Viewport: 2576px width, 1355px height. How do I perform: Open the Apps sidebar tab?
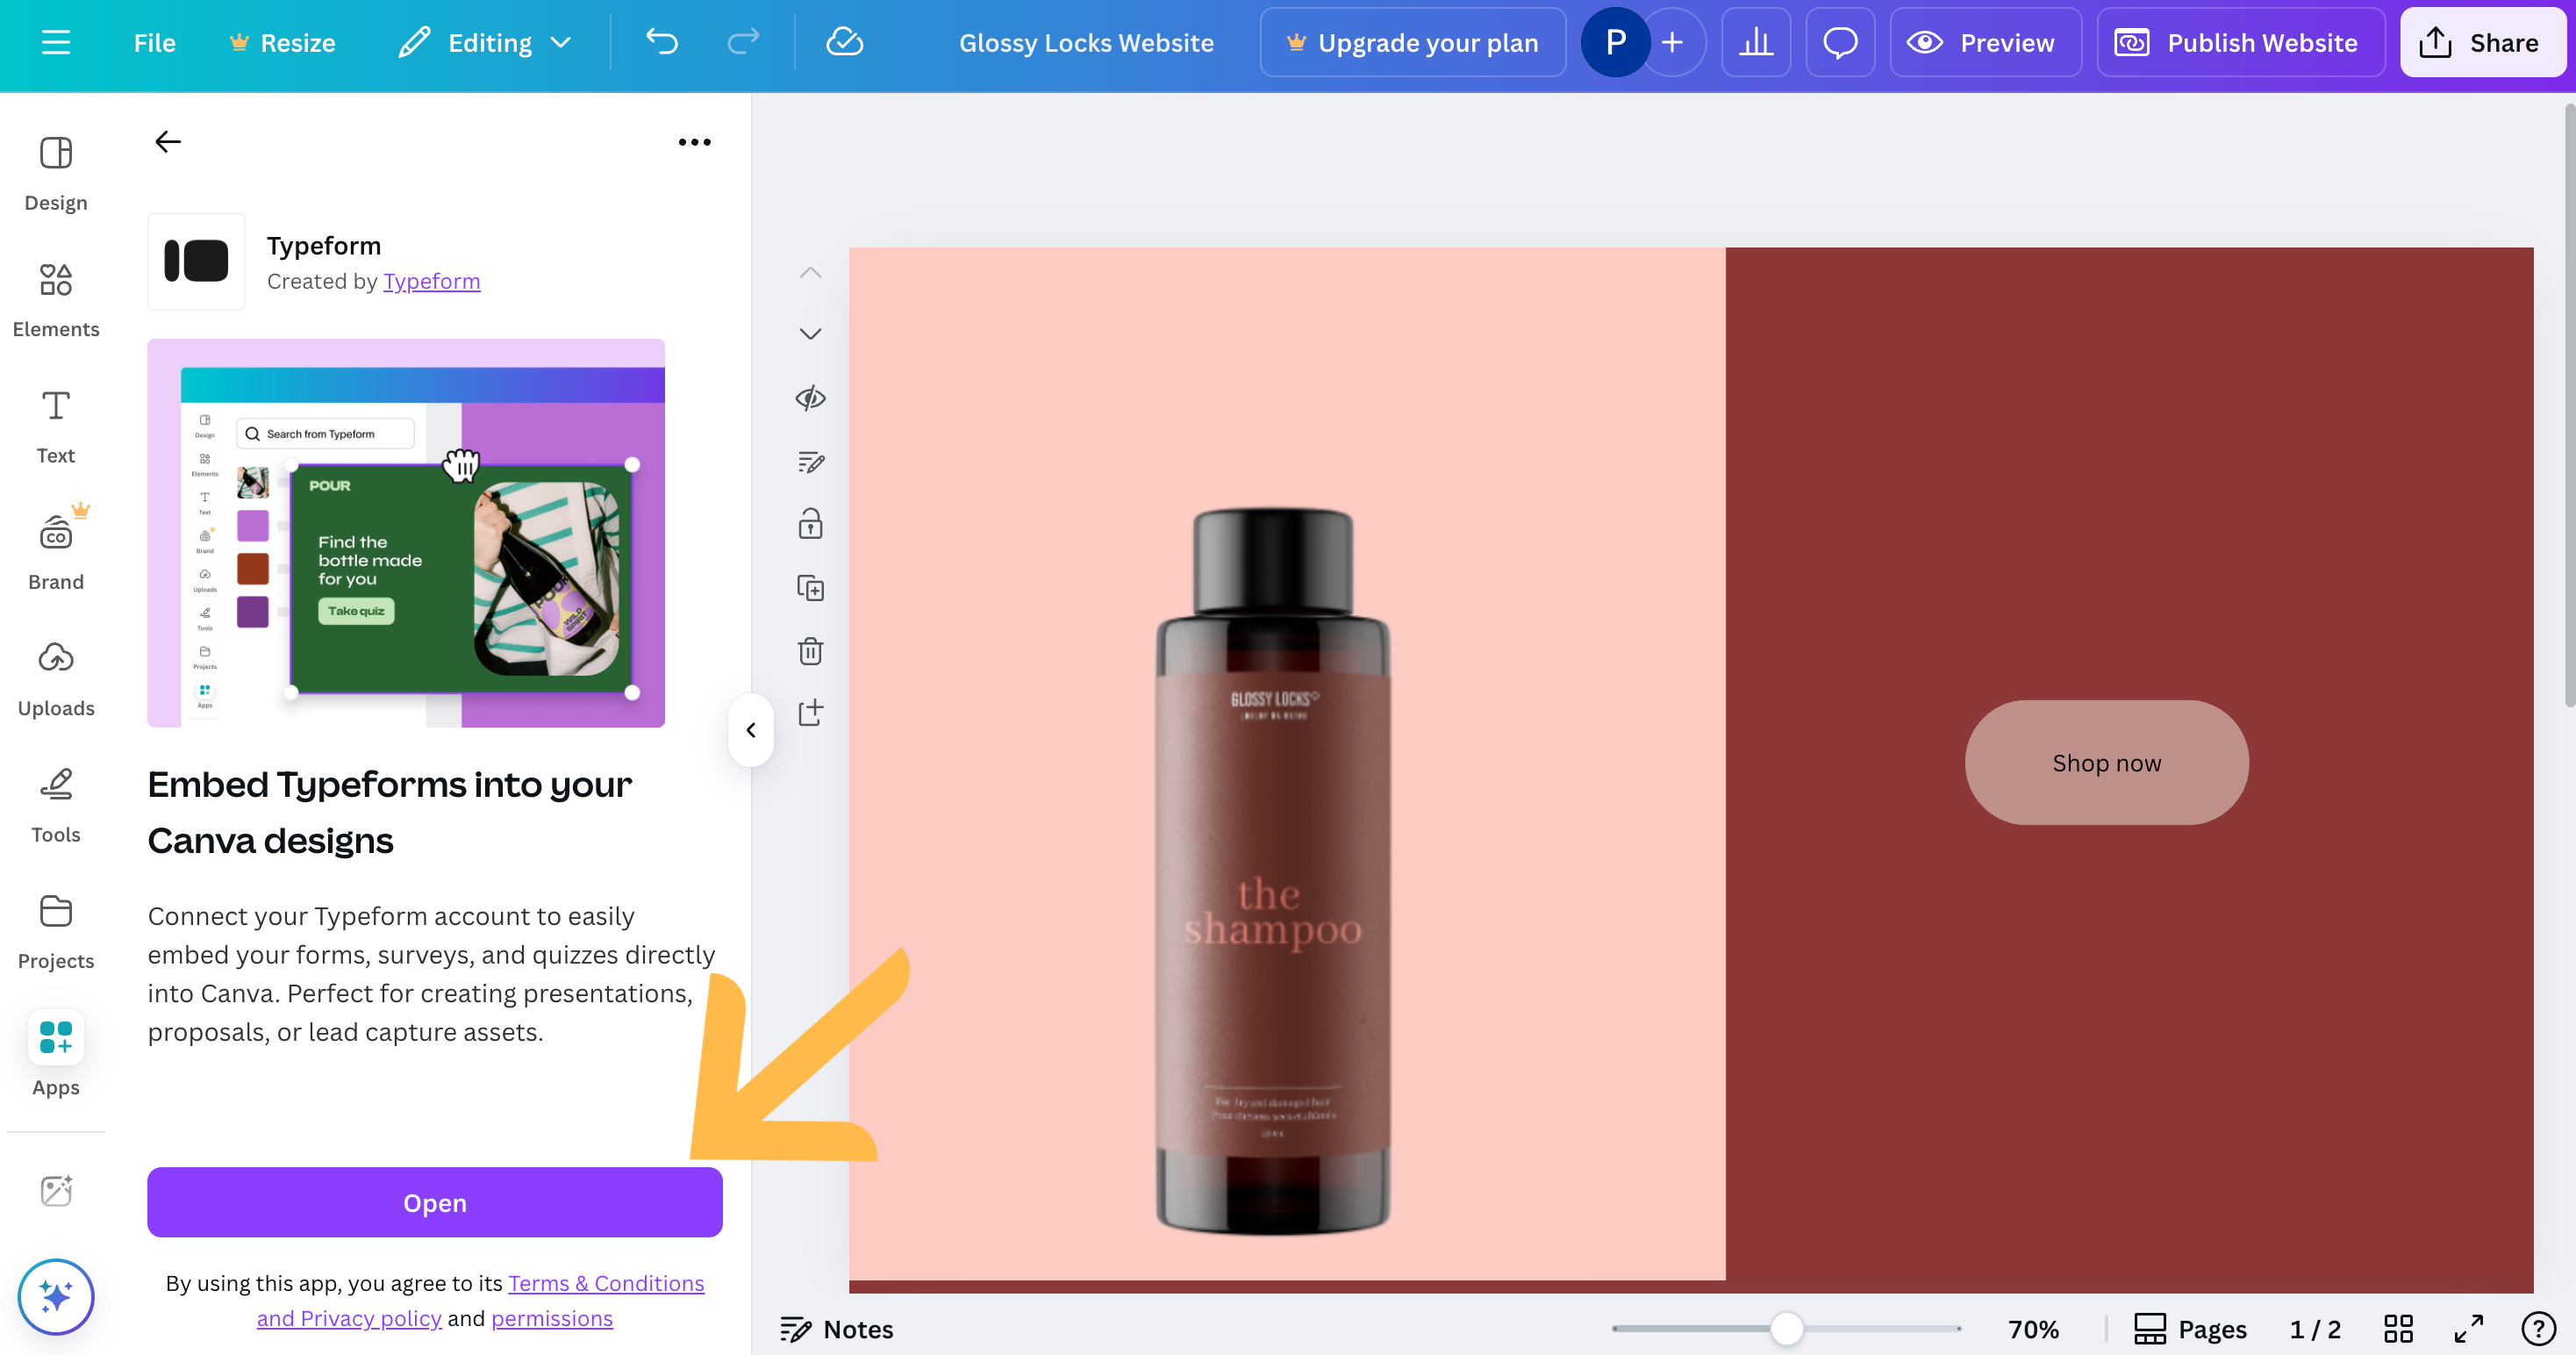click(56, 1055)
